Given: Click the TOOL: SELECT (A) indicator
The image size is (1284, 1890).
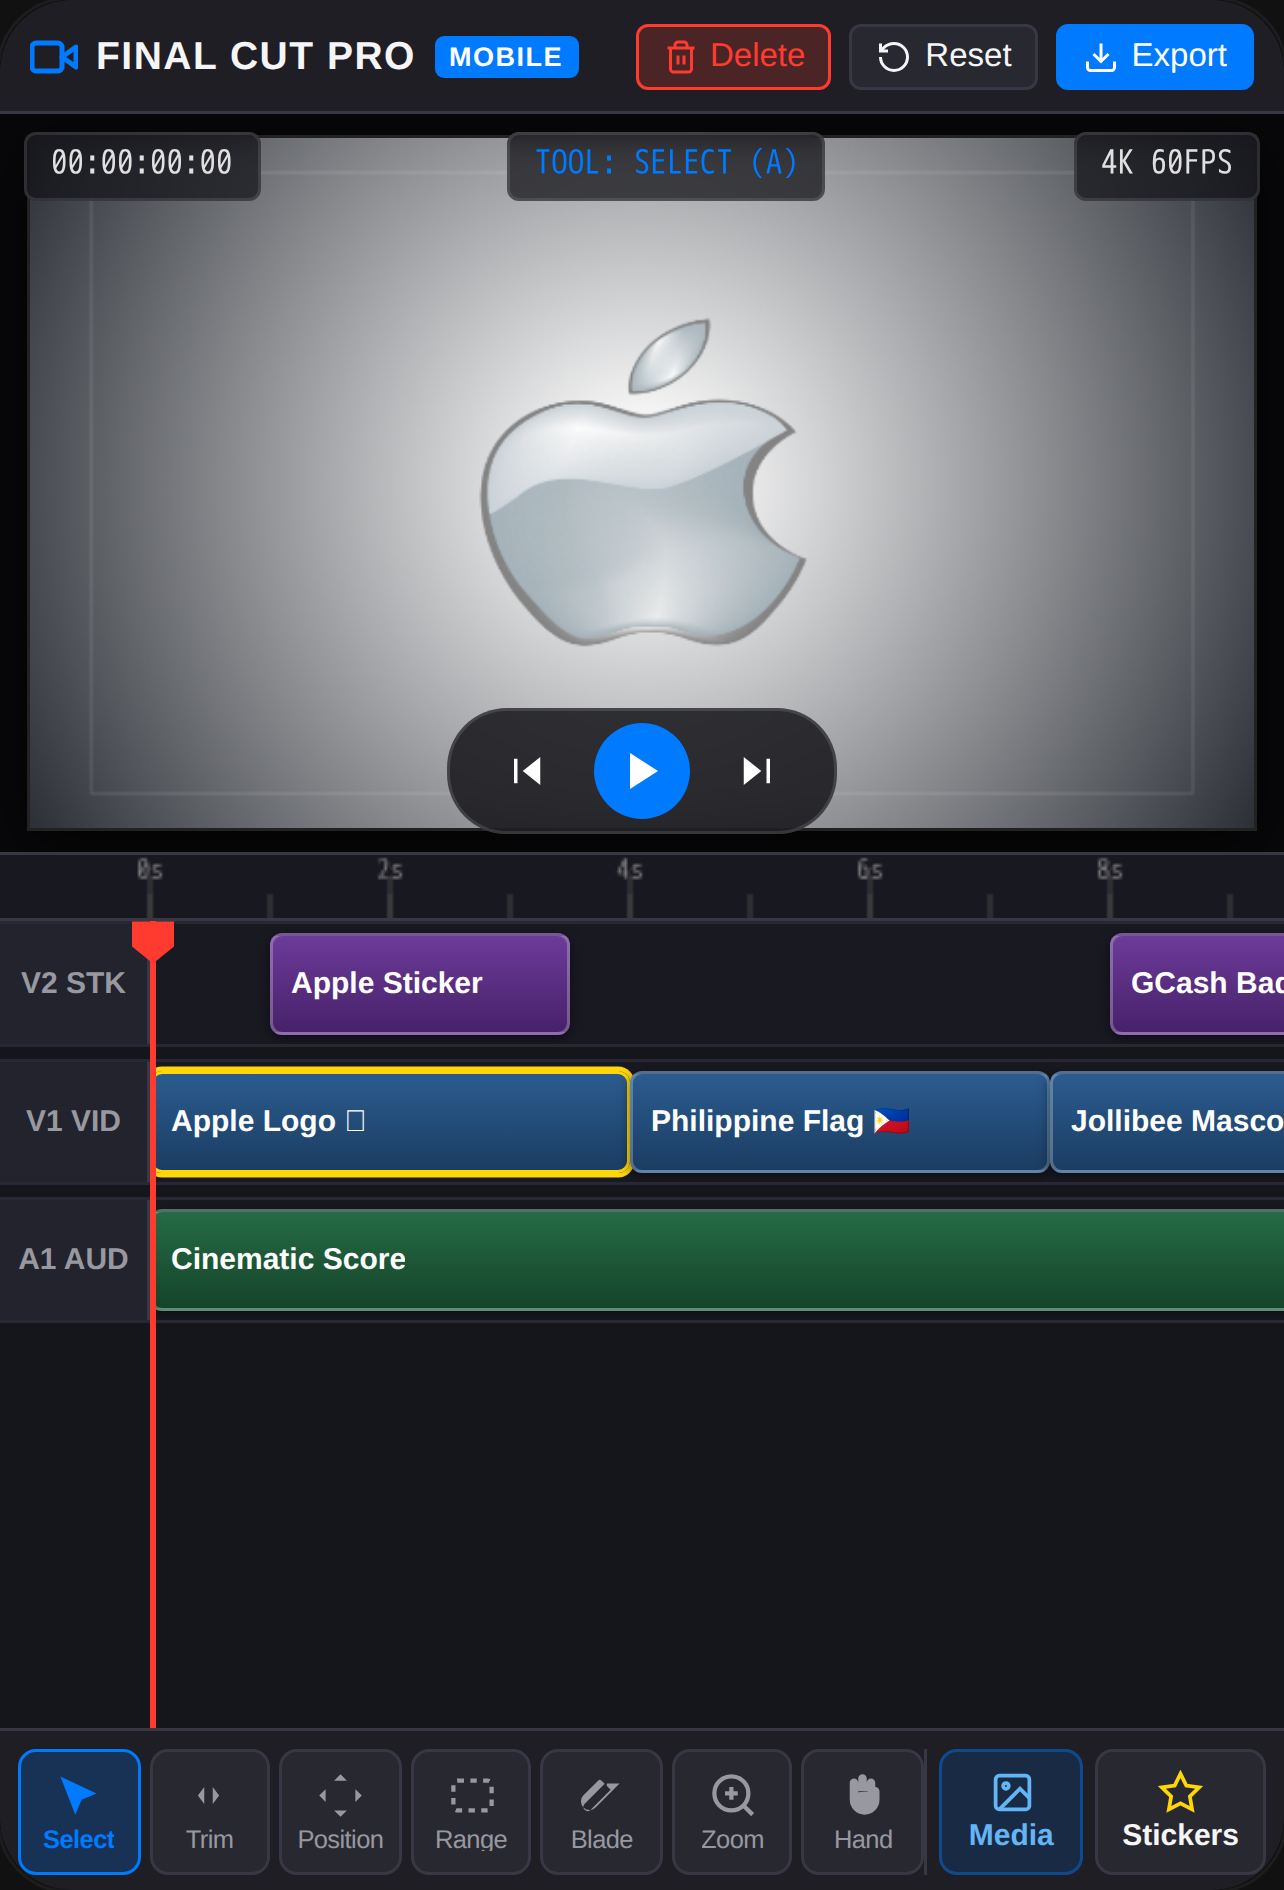Looking at the screenshot, I should tap(666, 165).
